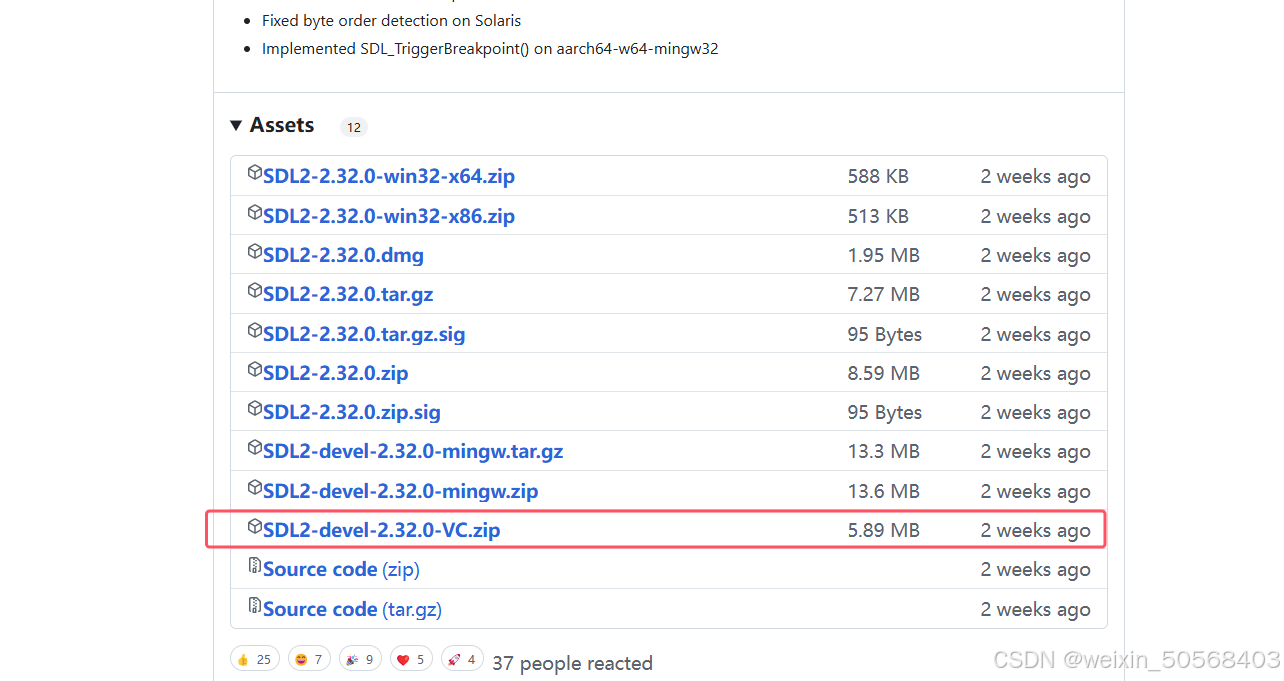Download SDL2-2.32.0-win32-x86.zip
The width and height of the screenshot is (1284, 681).
[389, 216]
